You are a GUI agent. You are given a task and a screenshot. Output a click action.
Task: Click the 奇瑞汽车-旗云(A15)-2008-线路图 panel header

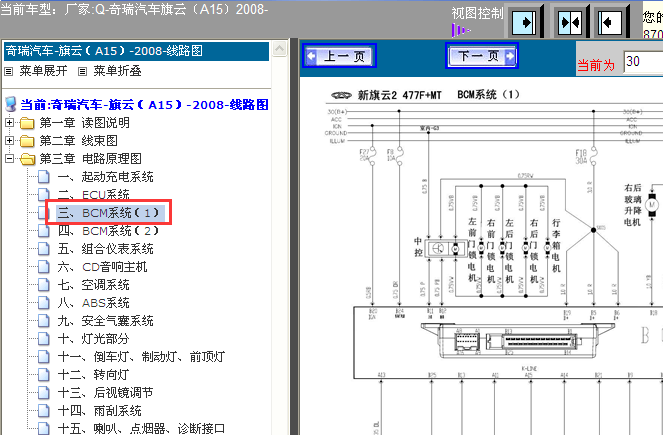point(136,51)
